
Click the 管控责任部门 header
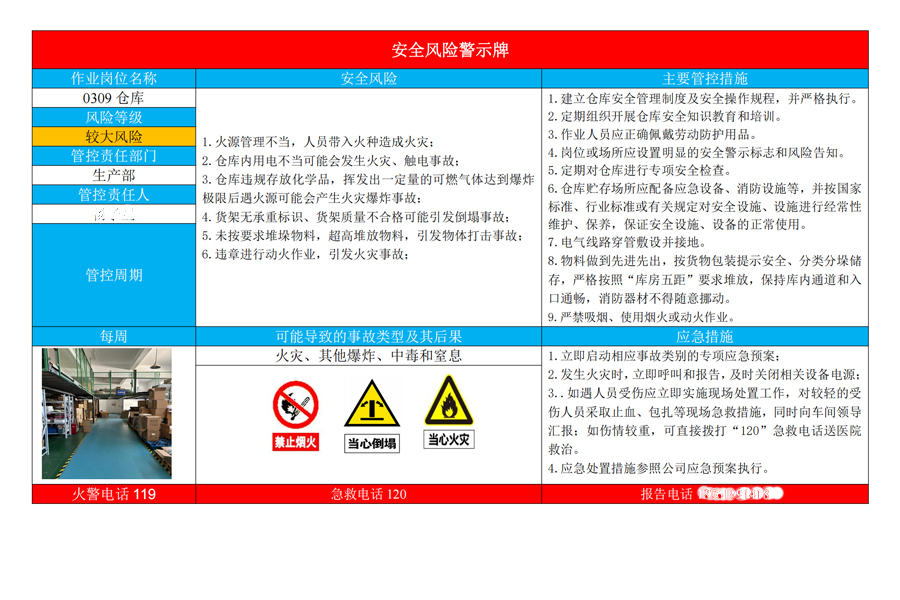click(x=113, y=156)
